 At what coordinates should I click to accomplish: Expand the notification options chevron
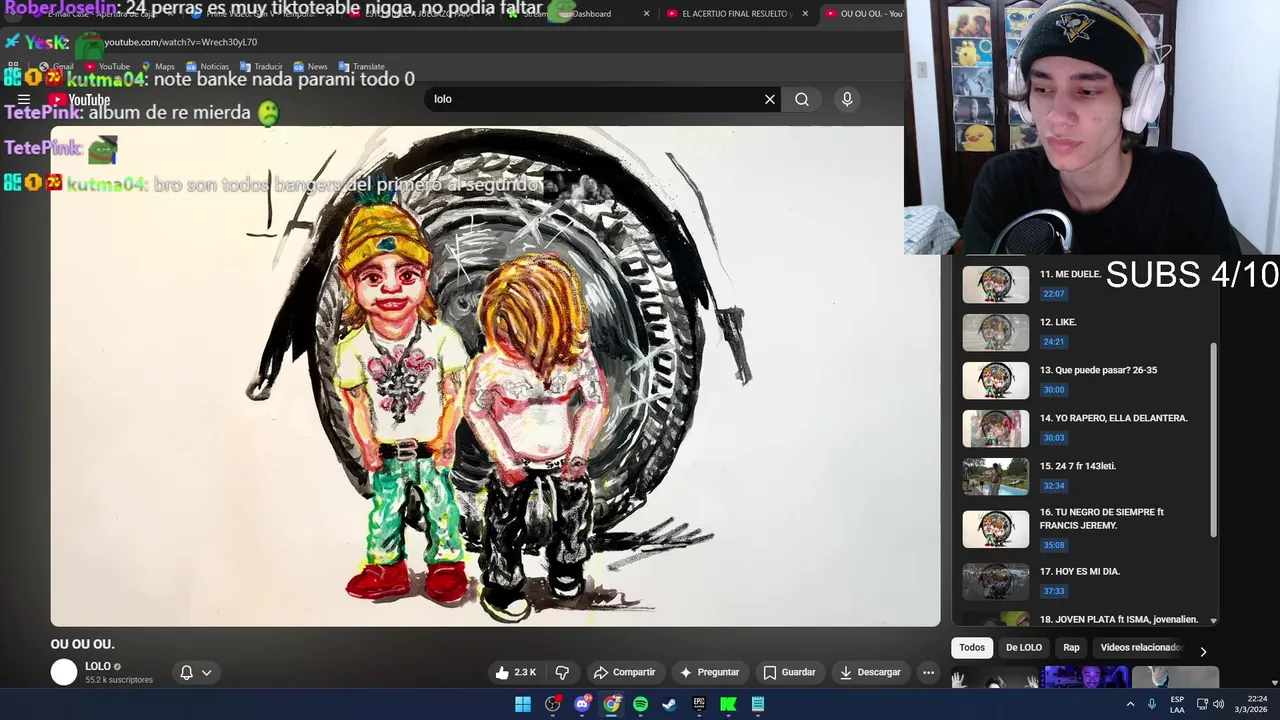pyautogui.click(x=207, y=672)
